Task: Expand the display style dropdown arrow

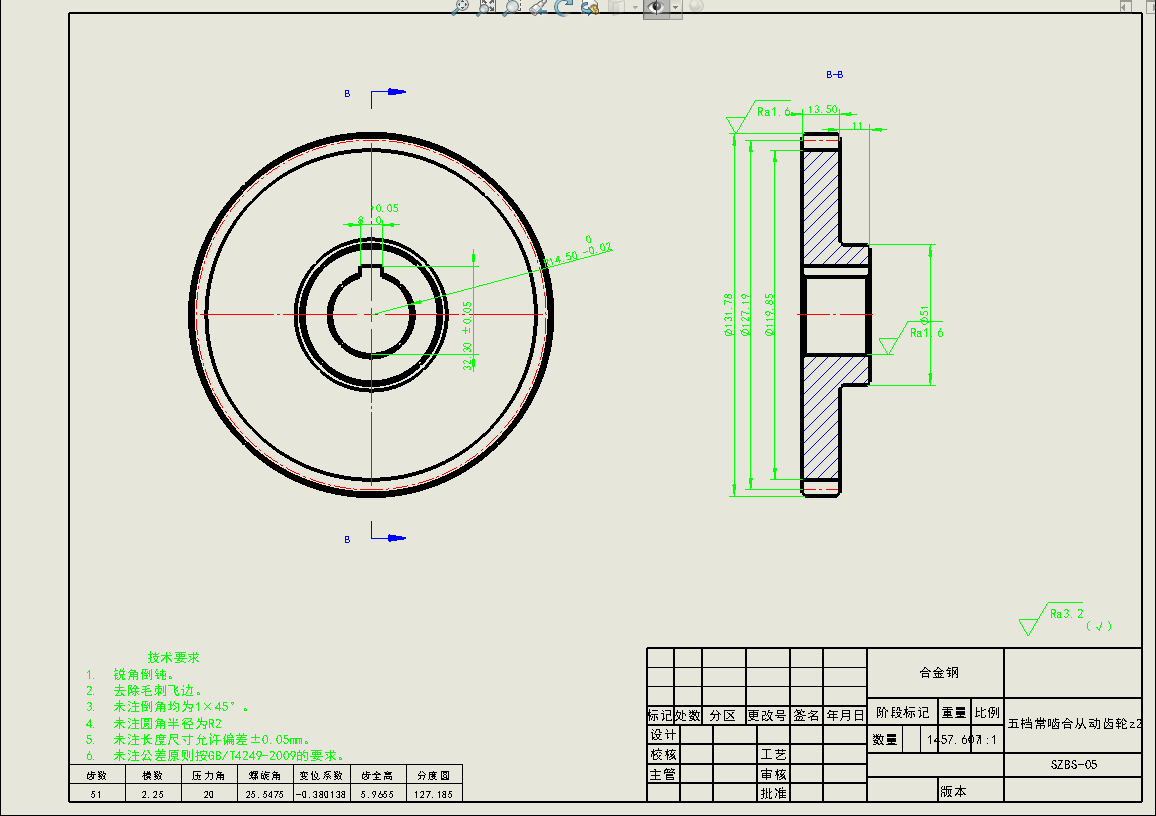Action: (x=634, y=6)
